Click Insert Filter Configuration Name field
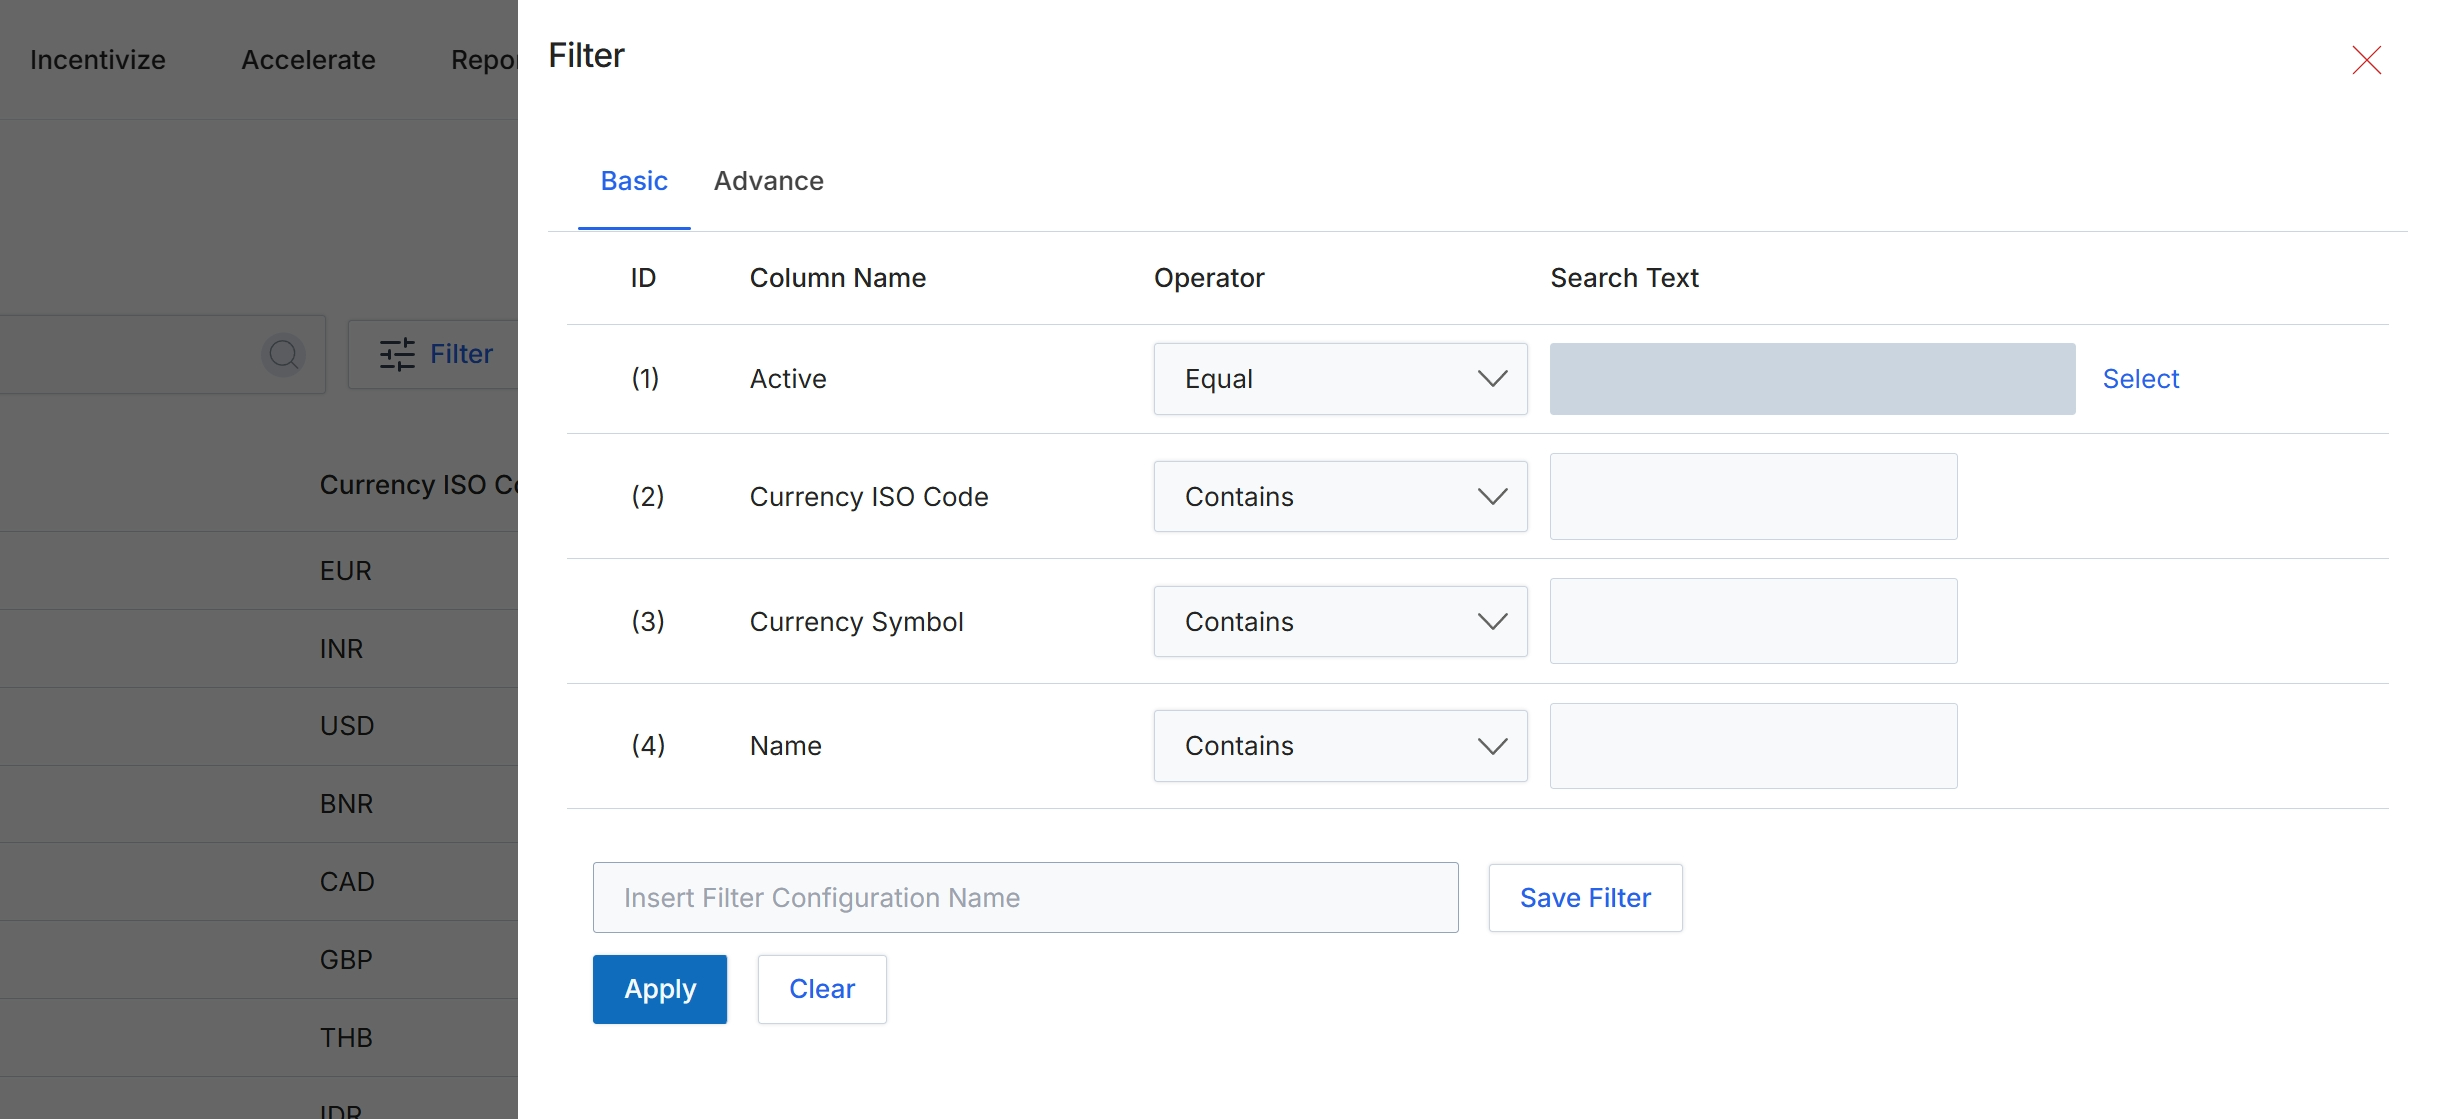Viewport: 2438px width, 1119px height. click(x=1025, y=898)
